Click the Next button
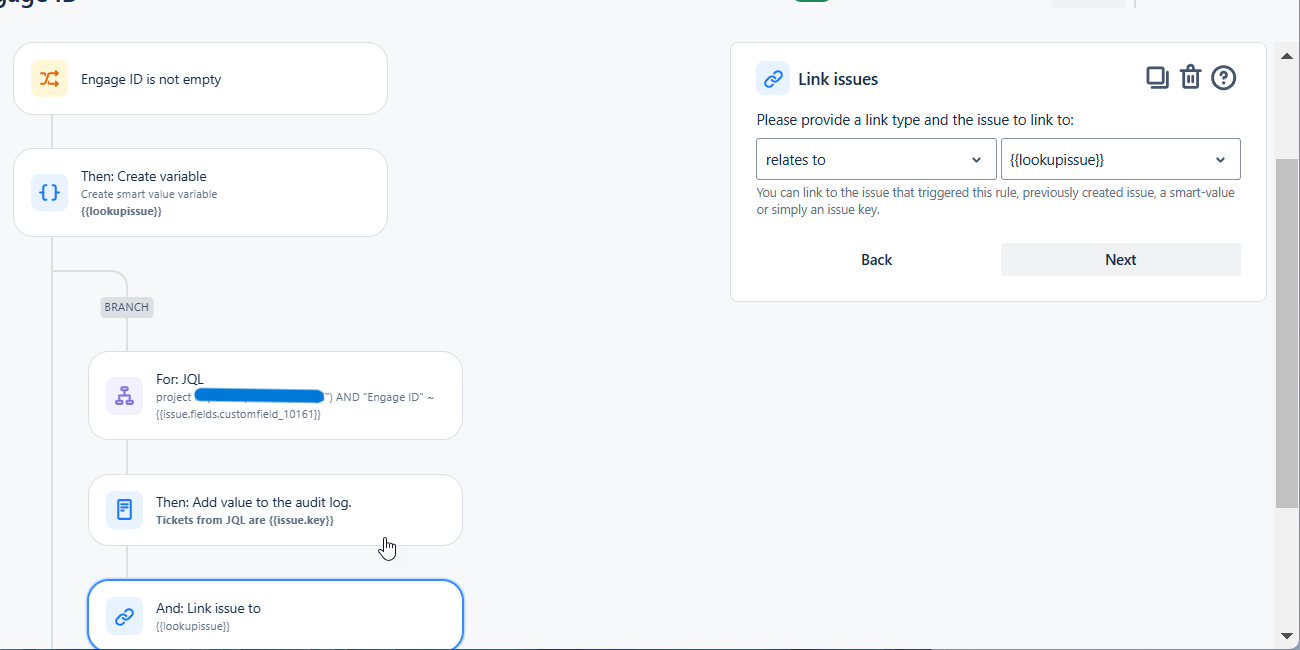 pos(1120,259)
